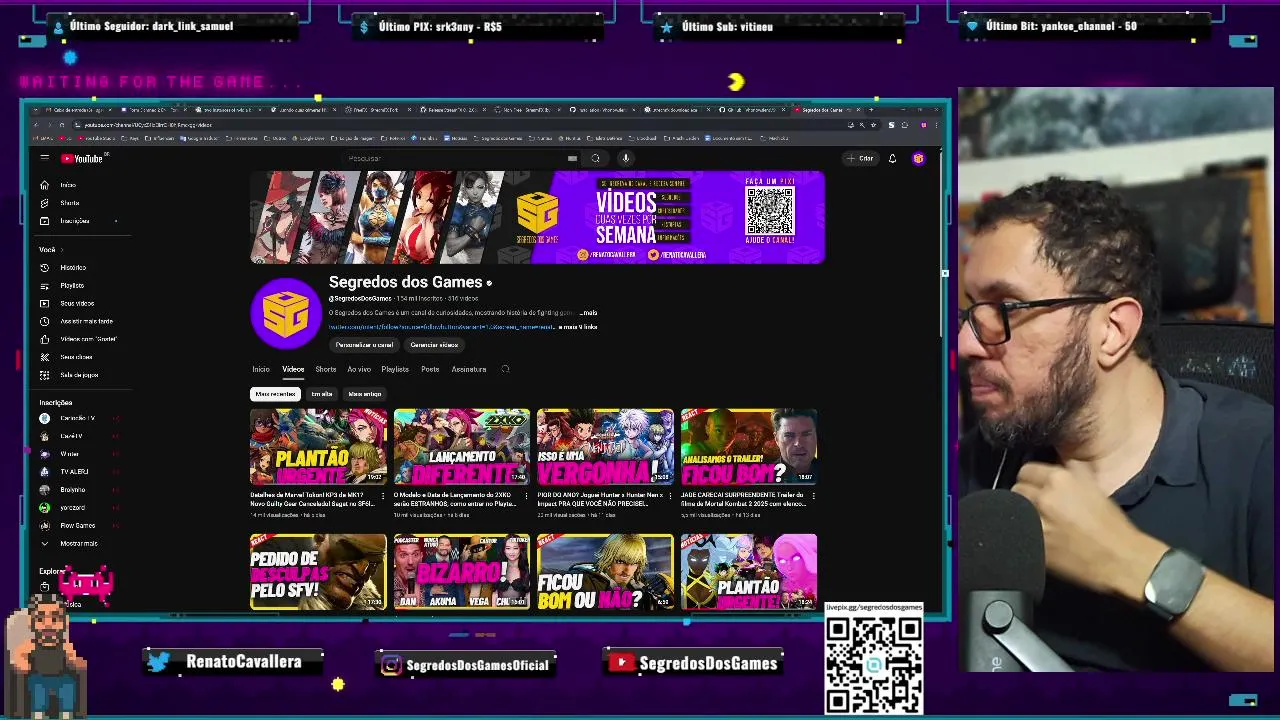This screenshot has width=1280, height=720.
Task: Open the Criar dropdown button
Action: [860, 158]
